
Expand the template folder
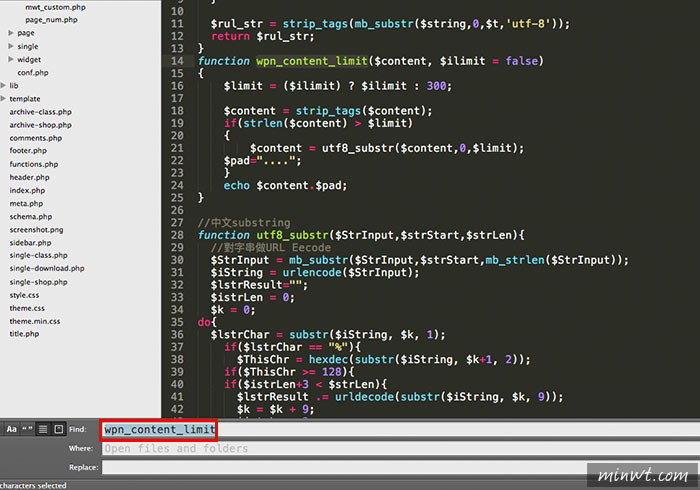tap(3, 98)
